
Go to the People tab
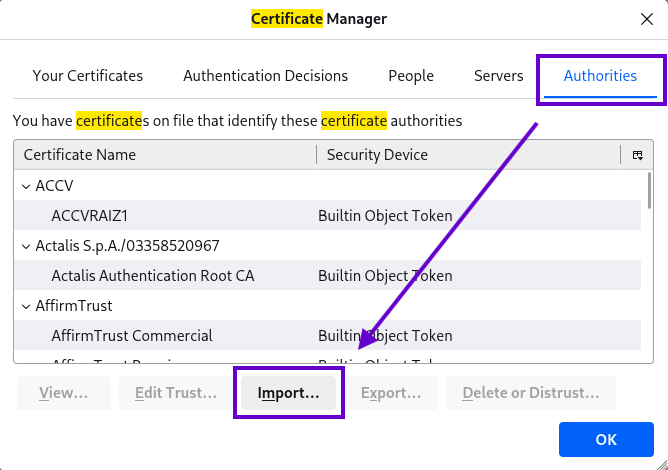pyautogui.click(x=411, y=76)
